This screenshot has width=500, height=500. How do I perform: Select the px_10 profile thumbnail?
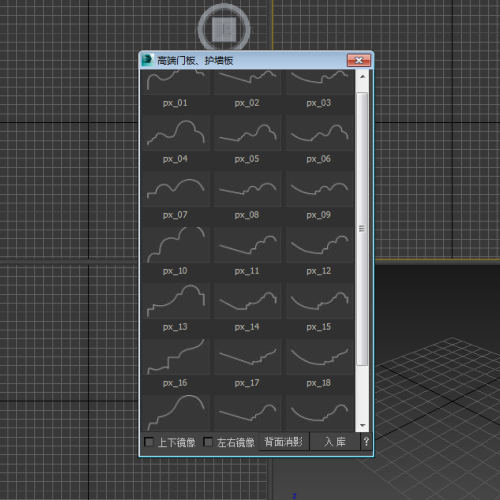point(176,245)
